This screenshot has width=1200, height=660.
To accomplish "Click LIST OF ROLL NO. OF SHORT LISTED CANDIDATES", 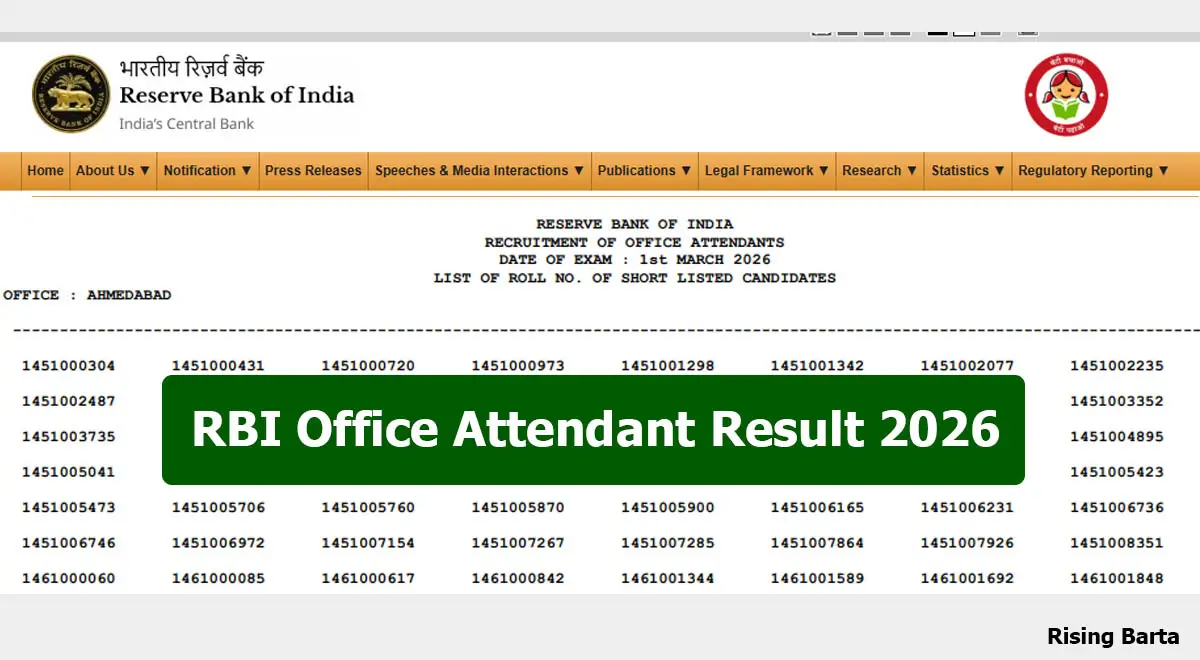I will (634, 278).
